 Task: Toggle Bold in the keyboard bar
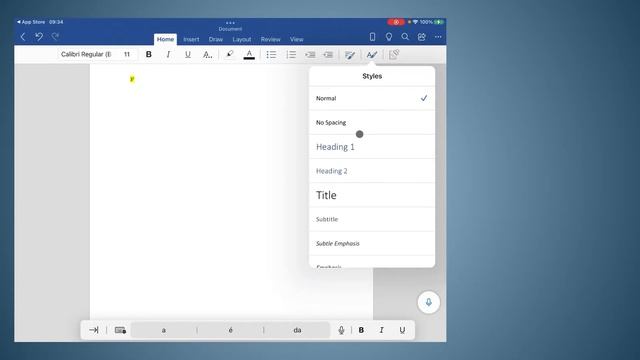[x=361, y=330]
